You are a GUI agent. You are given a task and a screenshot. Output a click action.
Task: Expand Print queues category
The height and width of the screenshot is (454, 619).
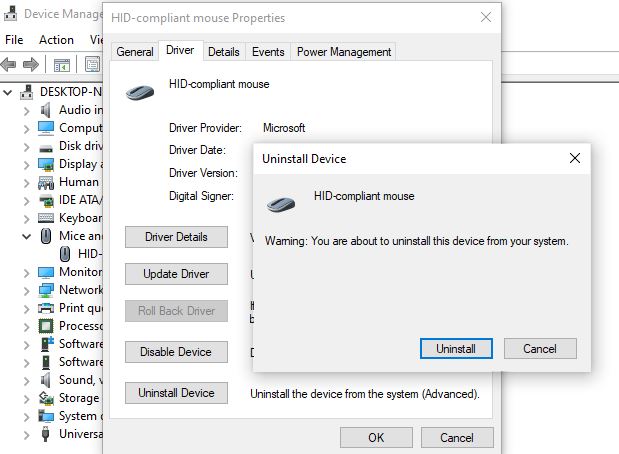coord(26,309)
